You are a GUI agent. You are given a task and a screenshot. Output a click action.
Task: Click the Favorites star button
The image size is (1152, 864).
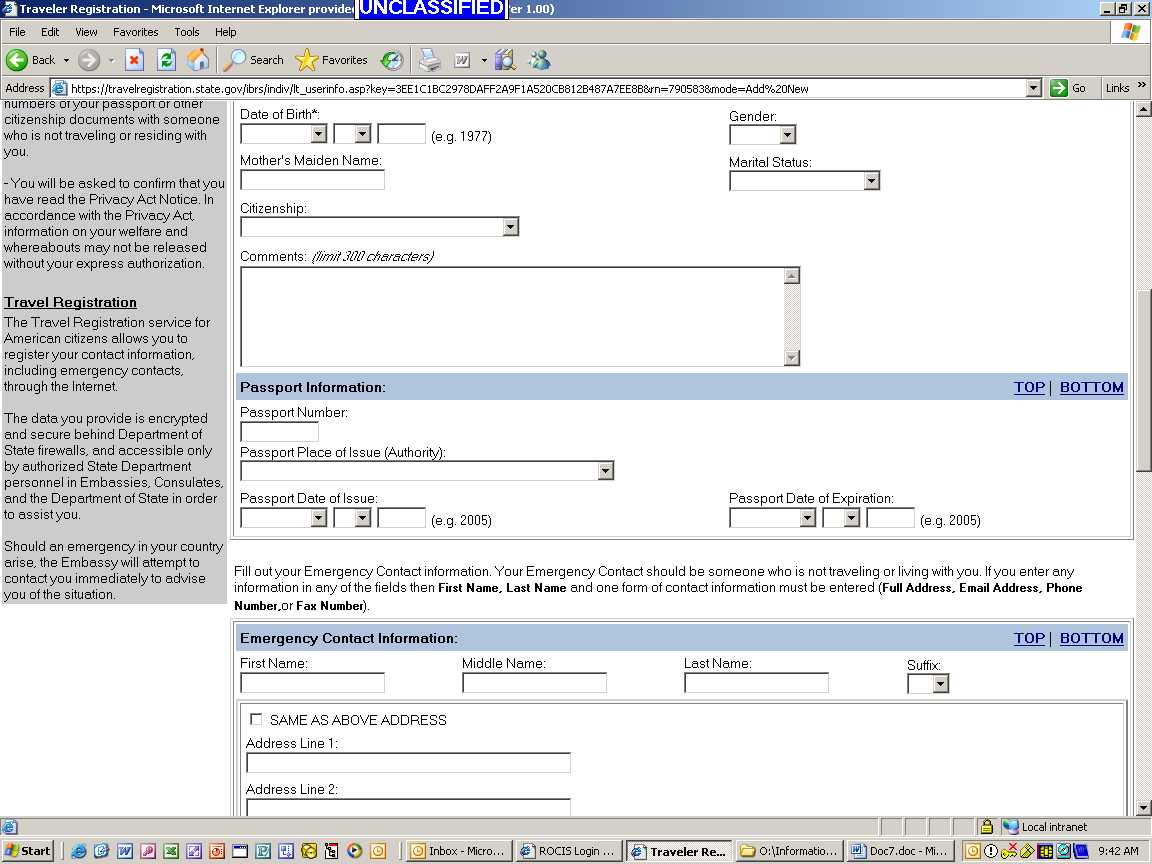point(332,60)
